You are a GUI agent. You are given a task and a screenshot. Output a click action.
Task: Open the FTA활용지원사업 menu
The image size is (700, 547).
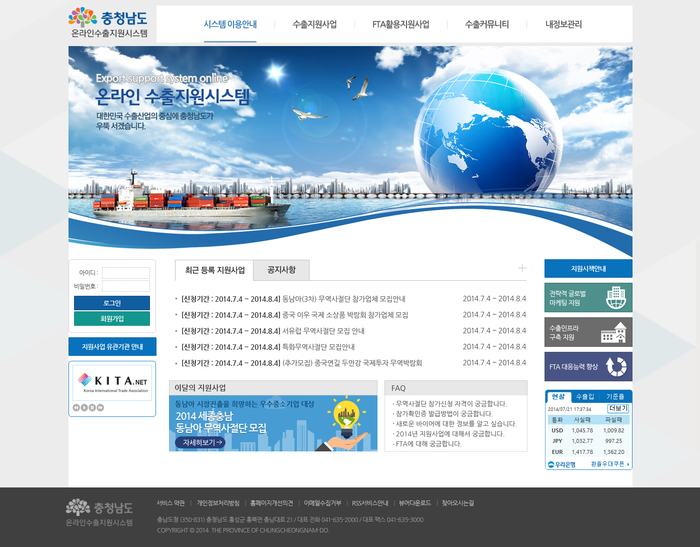coord(400,24)
